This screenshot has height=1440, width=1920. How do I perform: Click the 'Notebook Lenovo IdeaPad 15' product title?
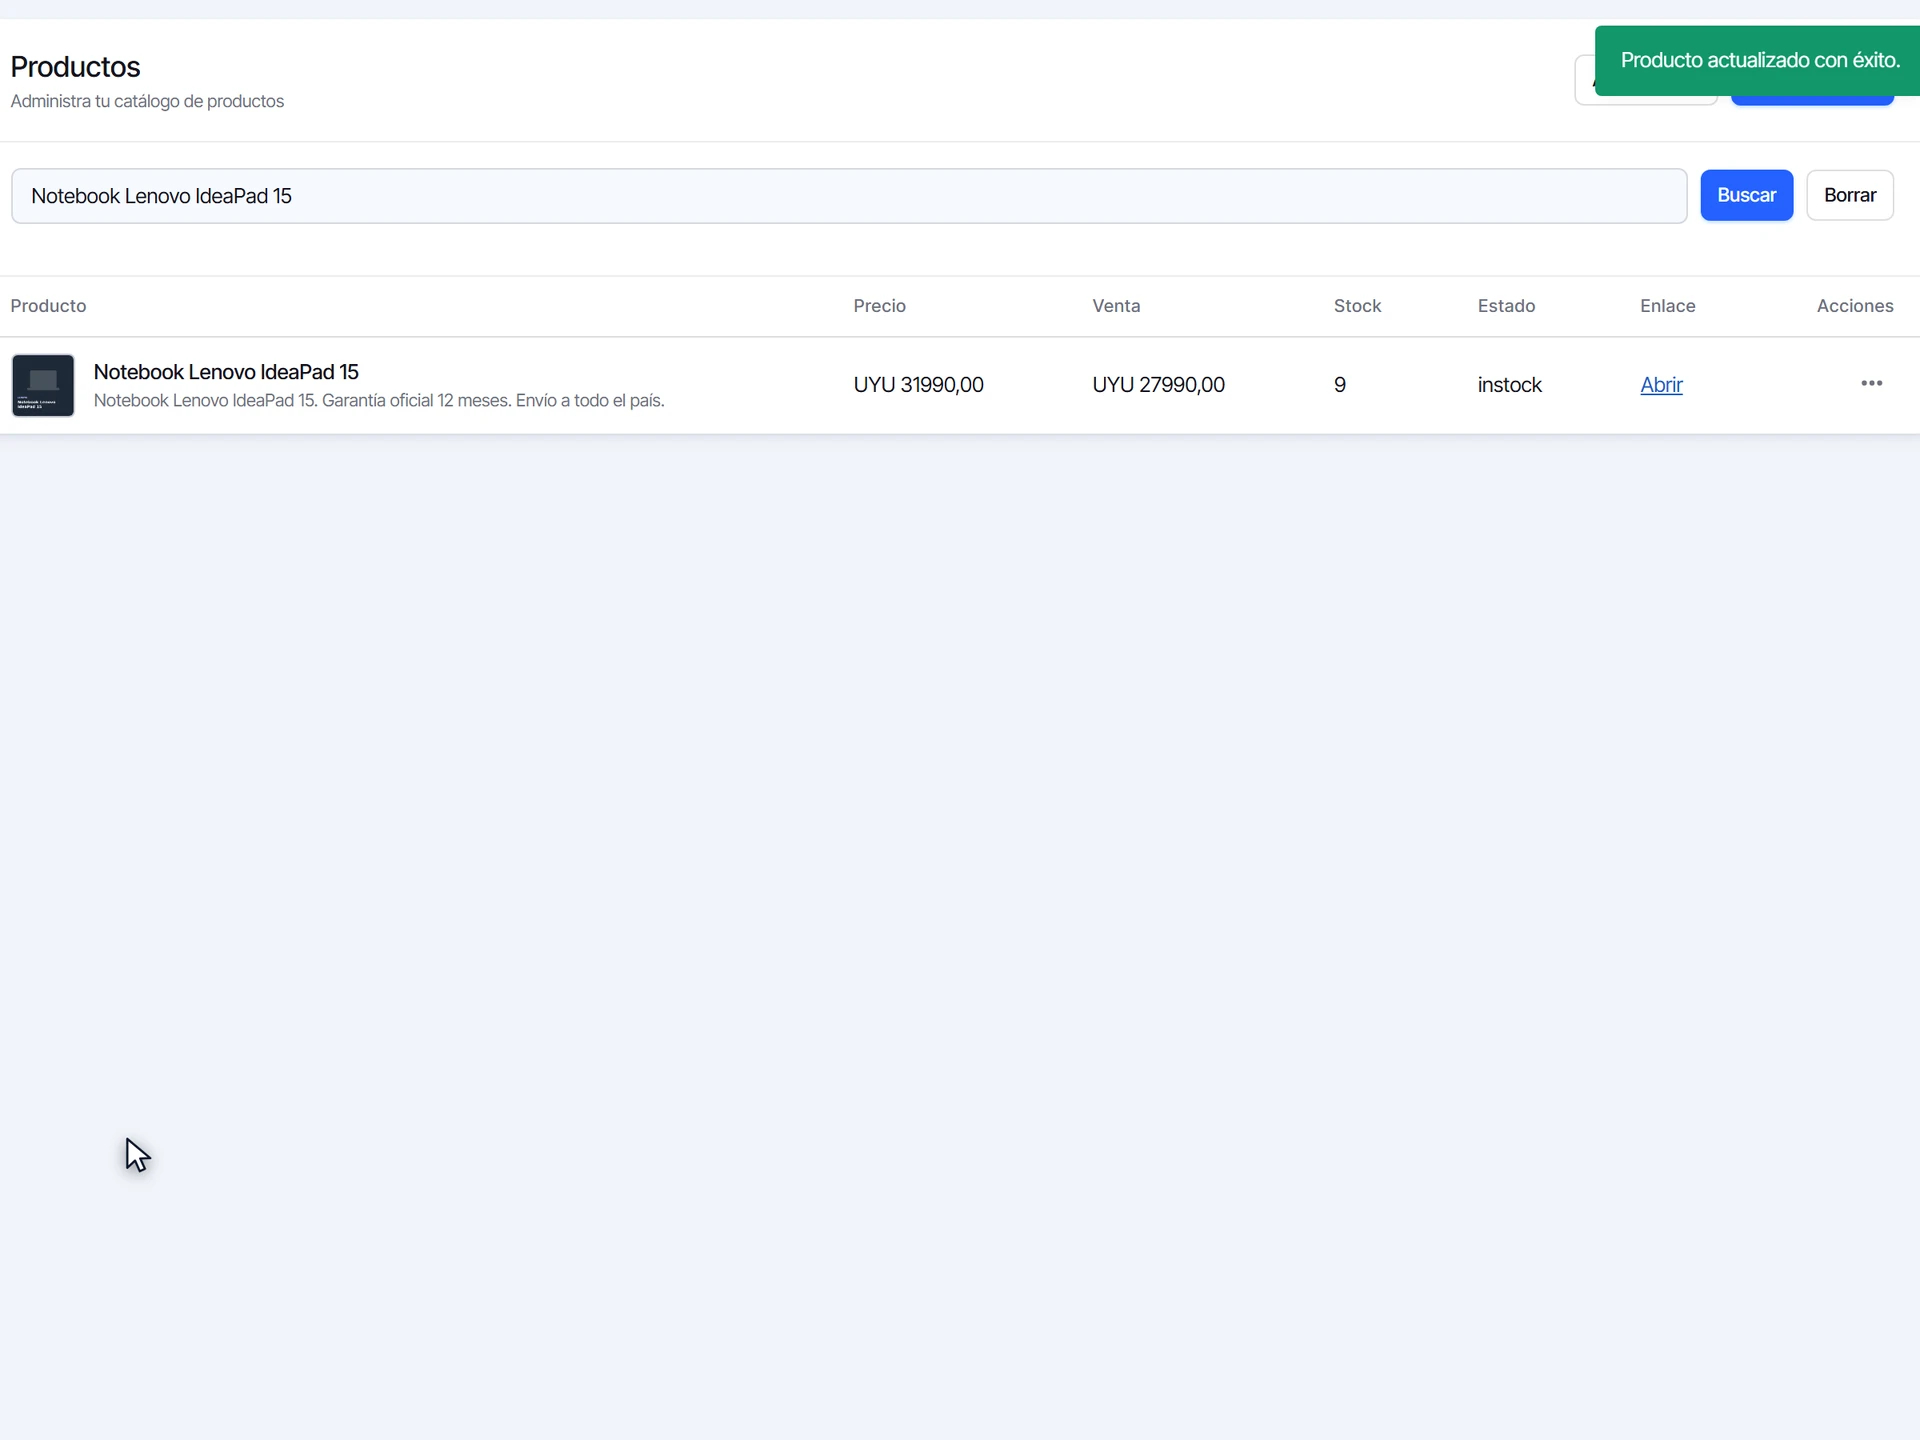(226, 372)
